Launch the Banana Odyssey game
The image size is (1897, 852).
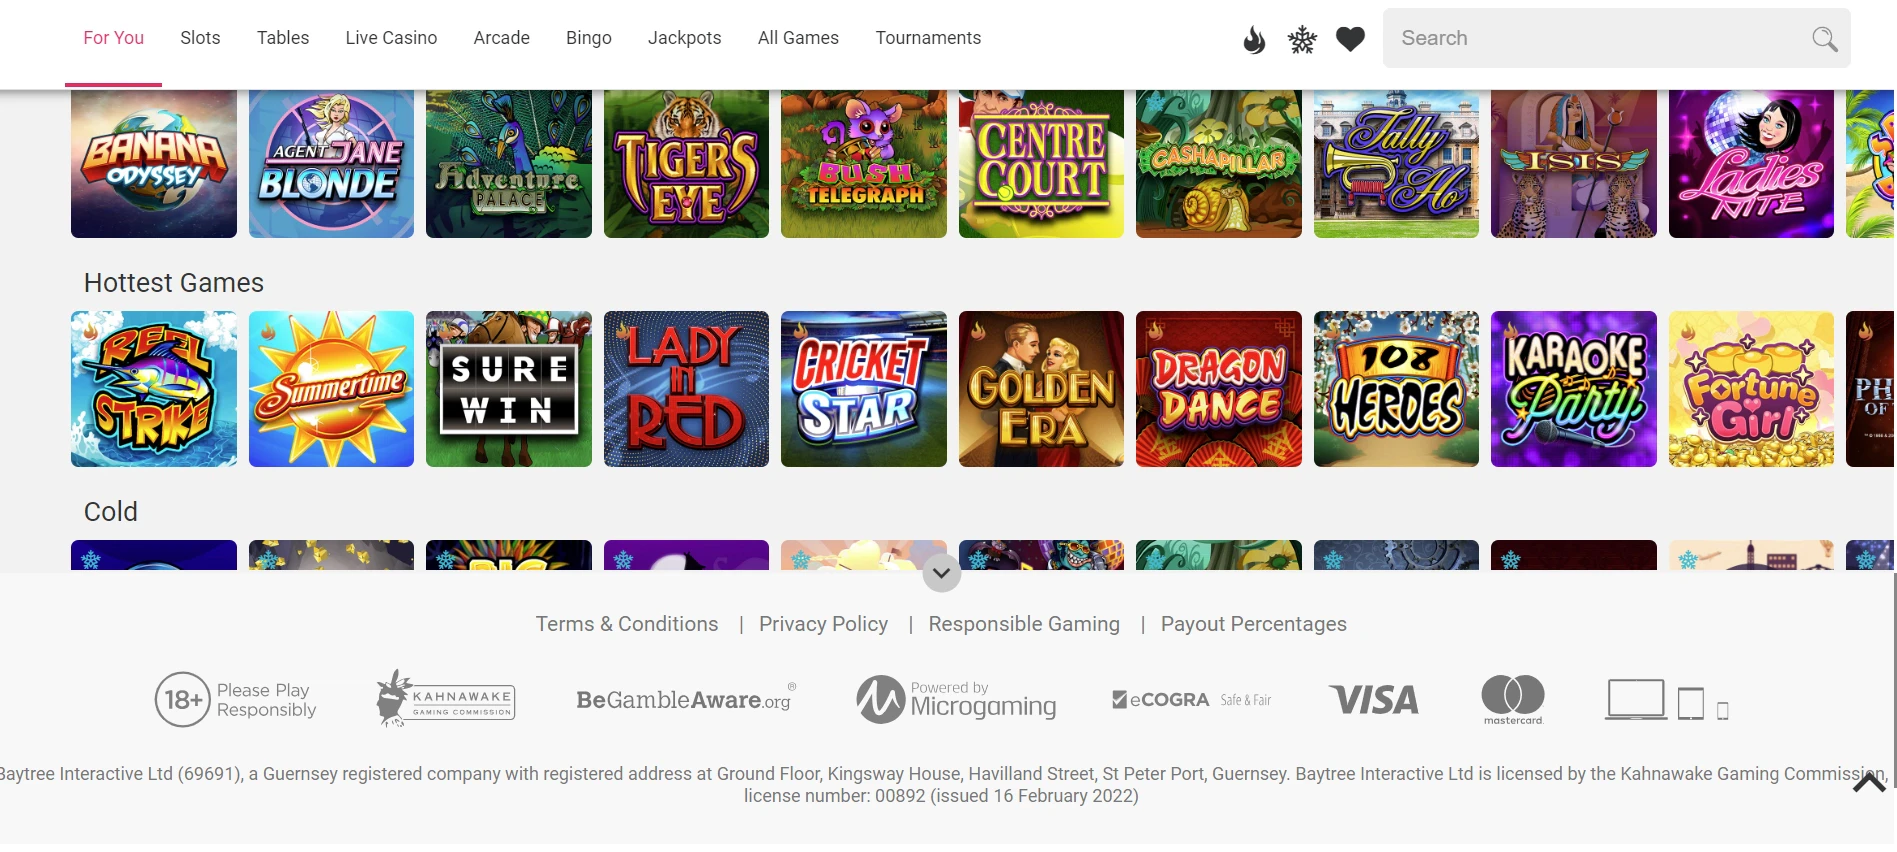tap(154, 164)
